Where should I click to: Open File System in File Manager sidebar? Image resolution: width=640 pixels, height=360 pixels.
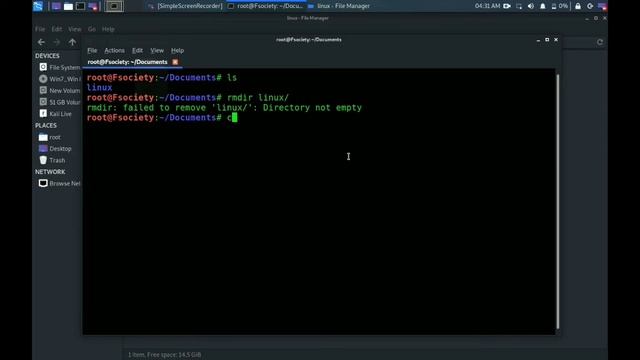(x=60, y=67)
